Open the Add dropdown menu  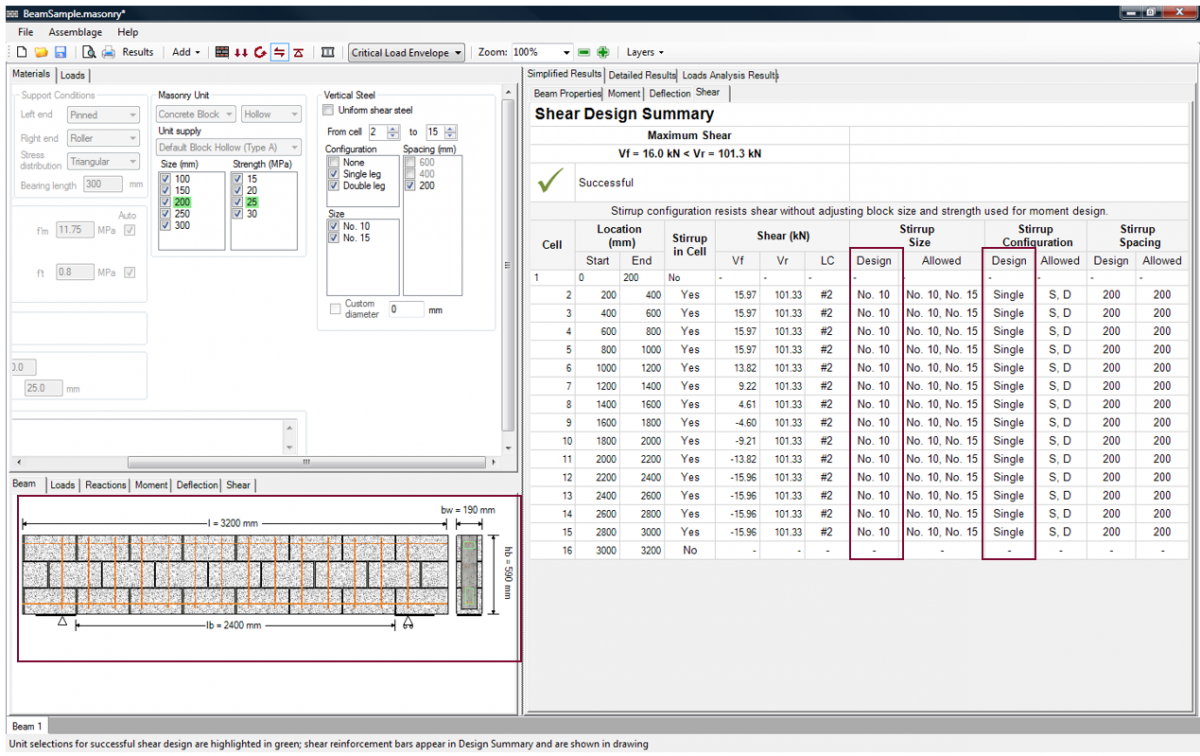(x=186, y=52)
